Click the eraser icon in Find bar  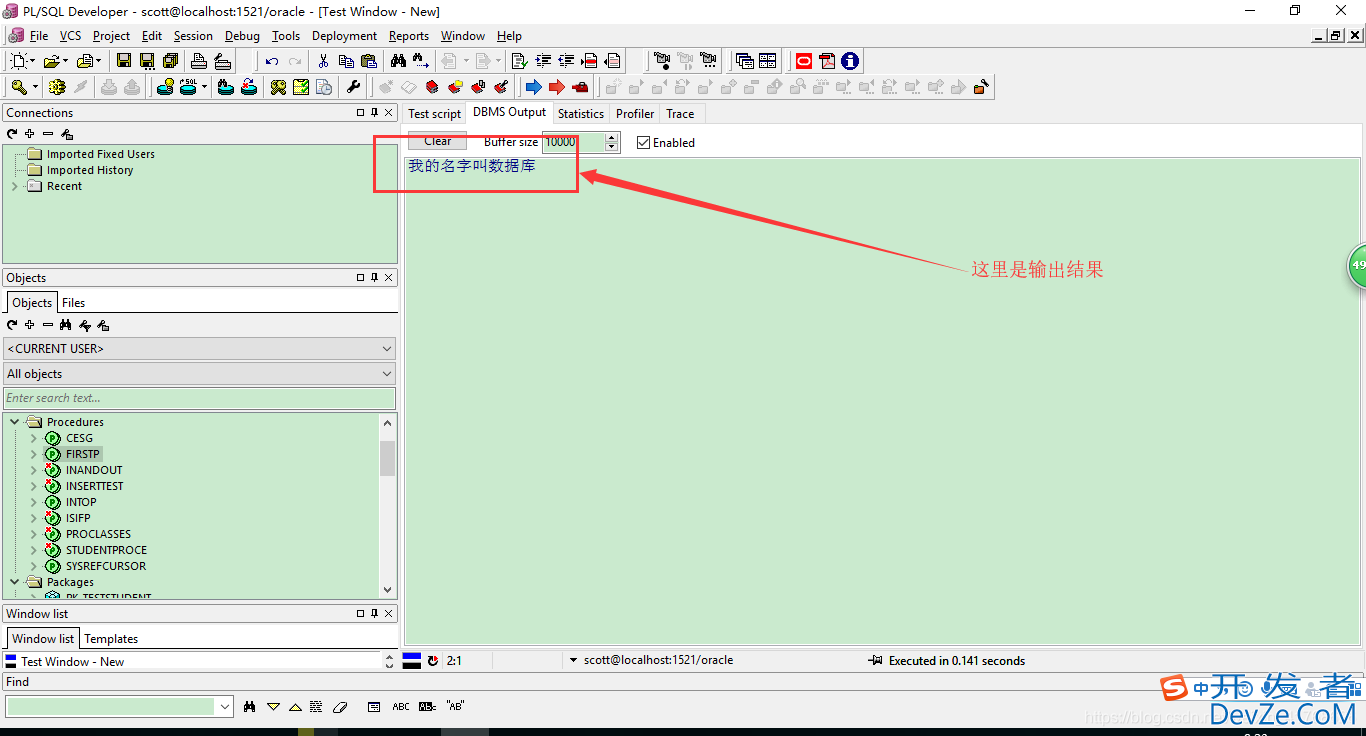339,707
